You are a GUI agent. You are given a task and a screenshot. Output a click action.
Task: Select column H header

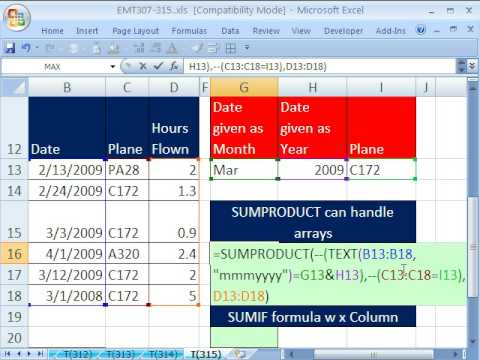(x=313, y=87)
